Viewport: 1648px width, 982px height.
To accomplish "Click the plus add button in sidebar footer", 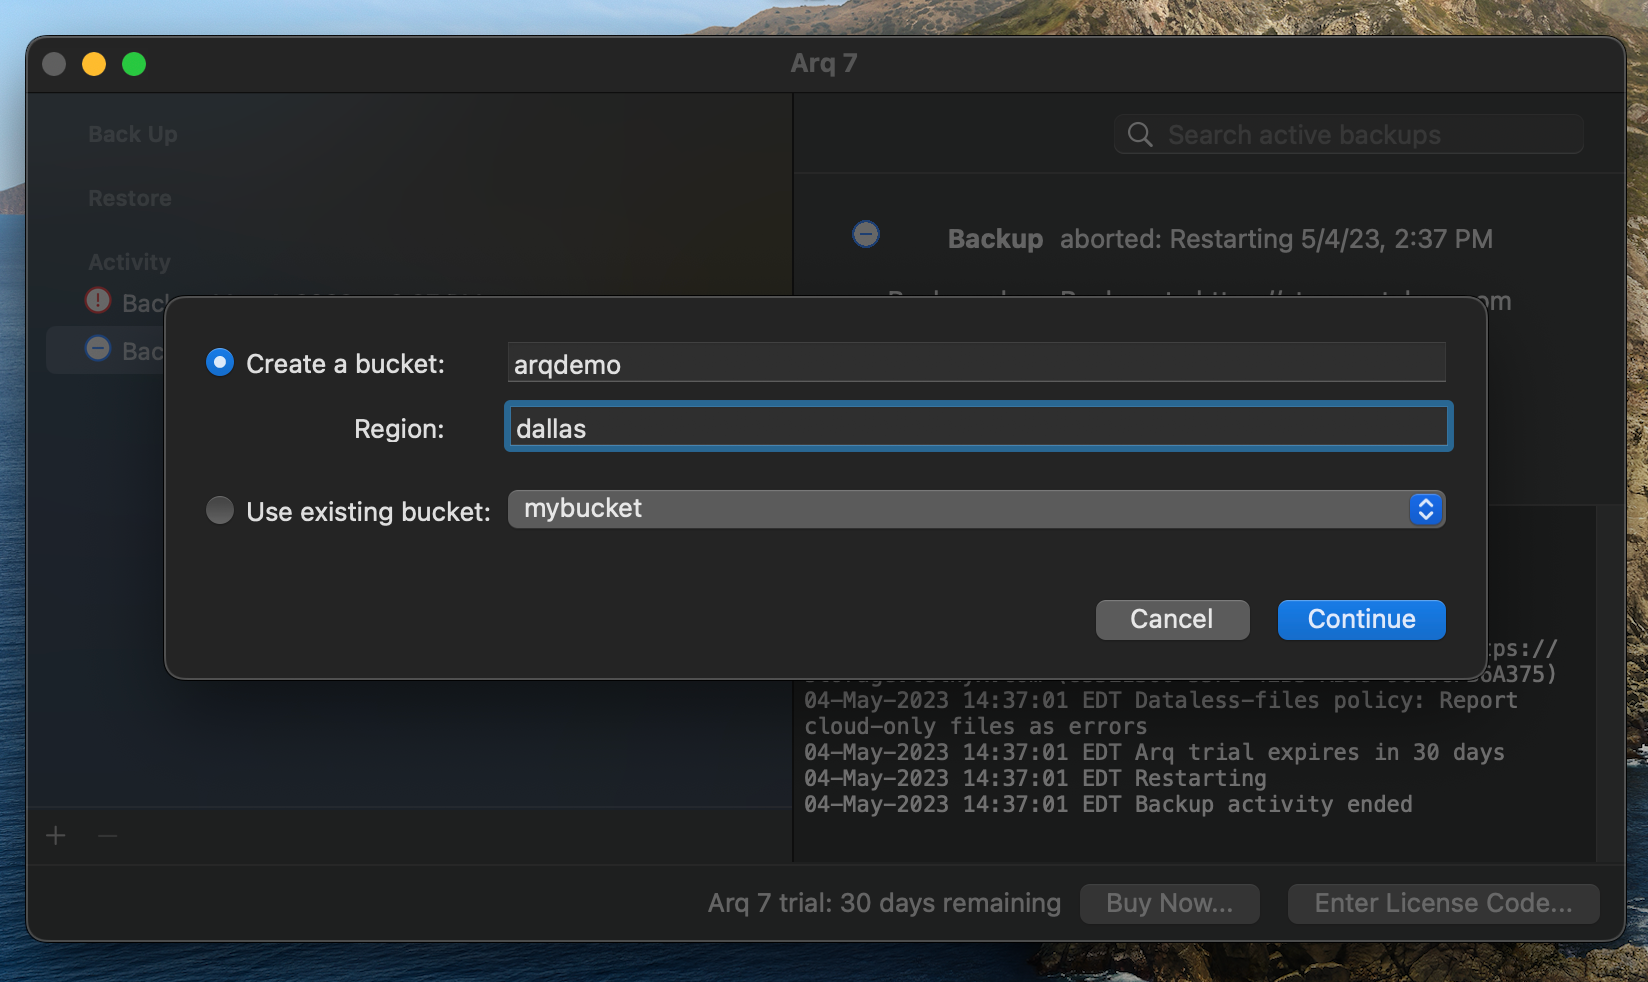I will click(56, 835).
